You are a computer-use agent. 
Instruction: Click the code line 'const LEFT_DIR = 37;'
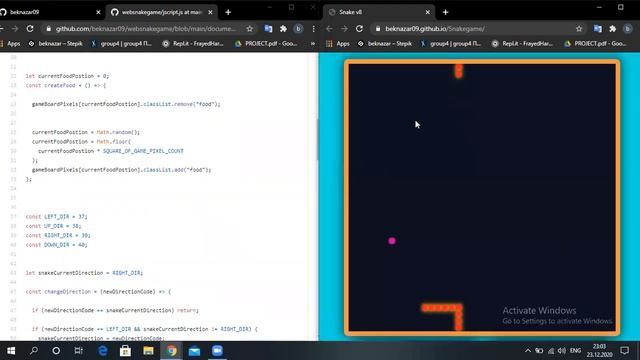click(x=56, y=216)
